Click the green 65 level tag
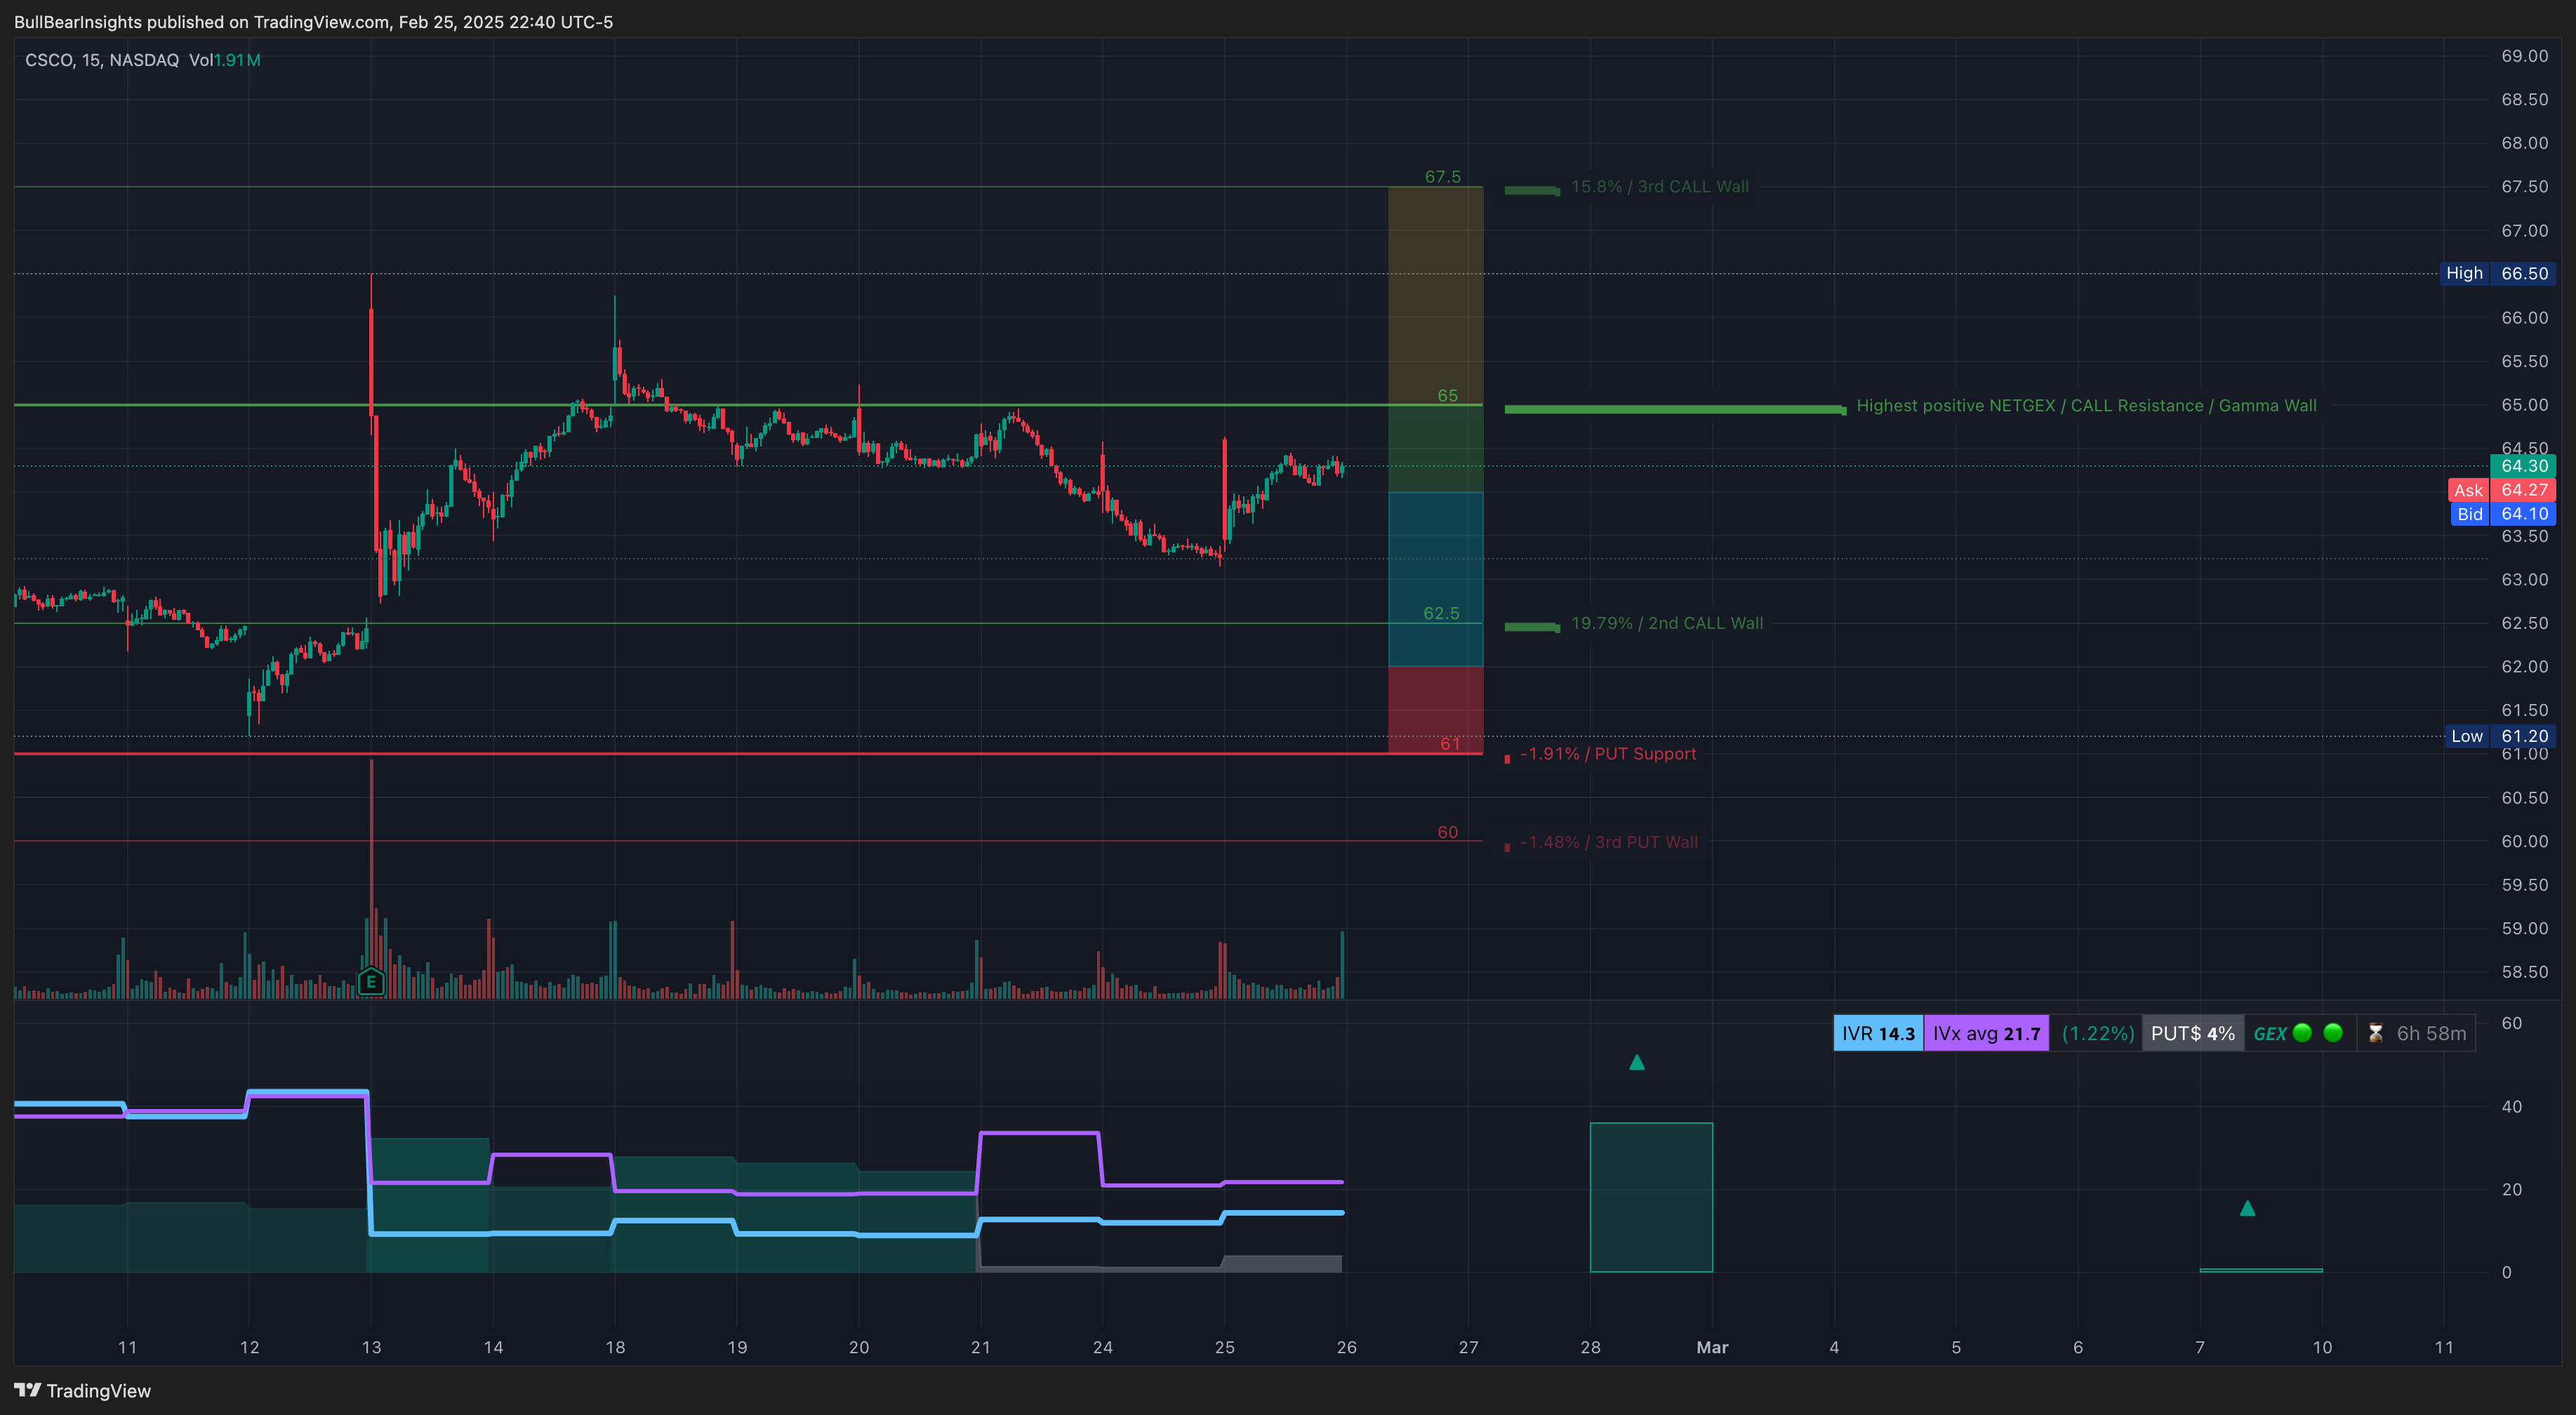 click(x=1447, y=396)
